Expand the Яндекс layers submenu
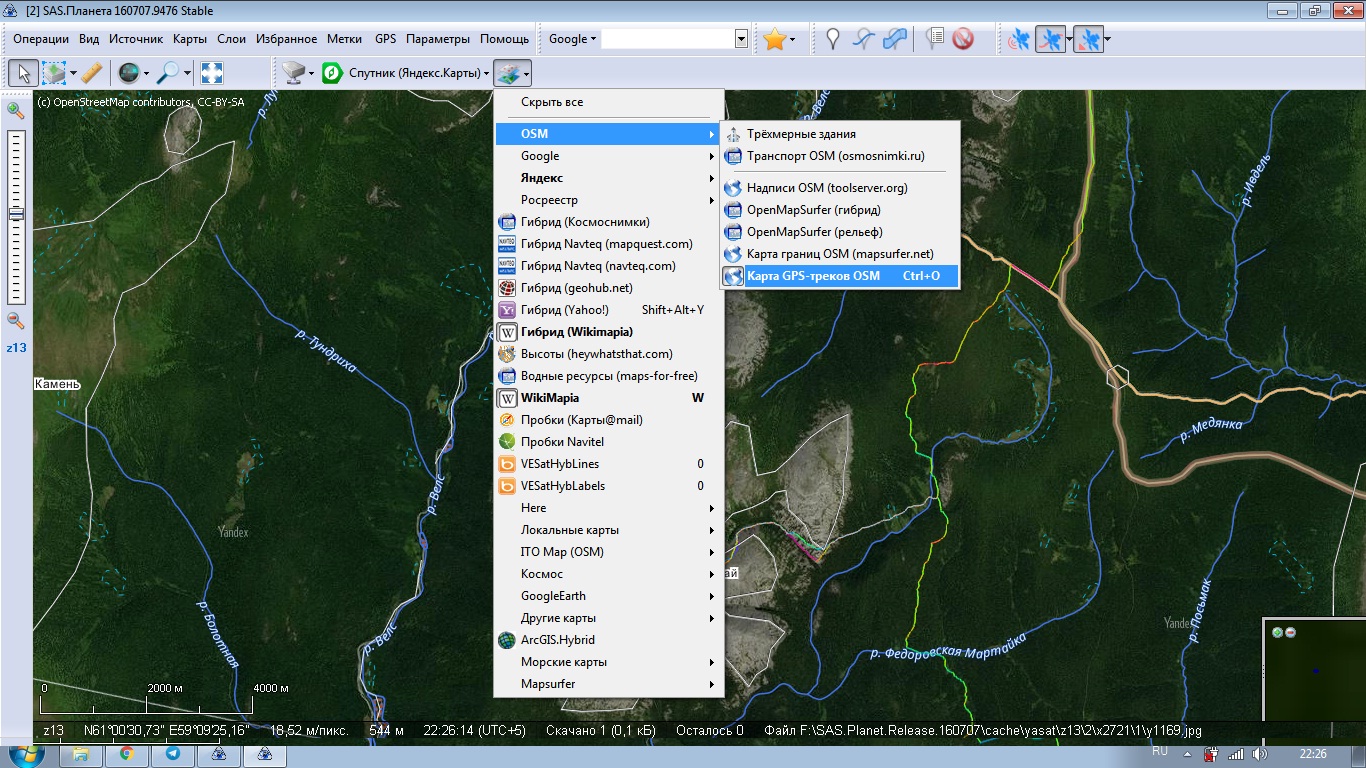Image resolution: width=1366 pixels, height=768 pixels. (x=609, y=178)
